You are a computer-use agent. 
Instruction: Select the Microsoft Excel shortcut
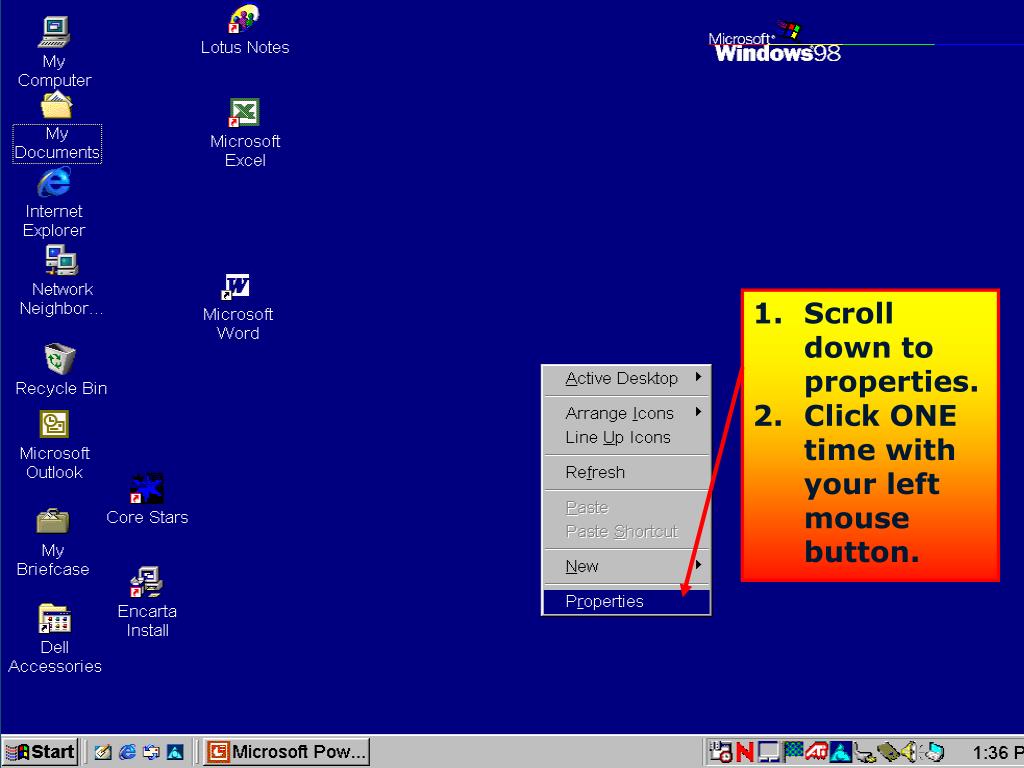[245, 133]
